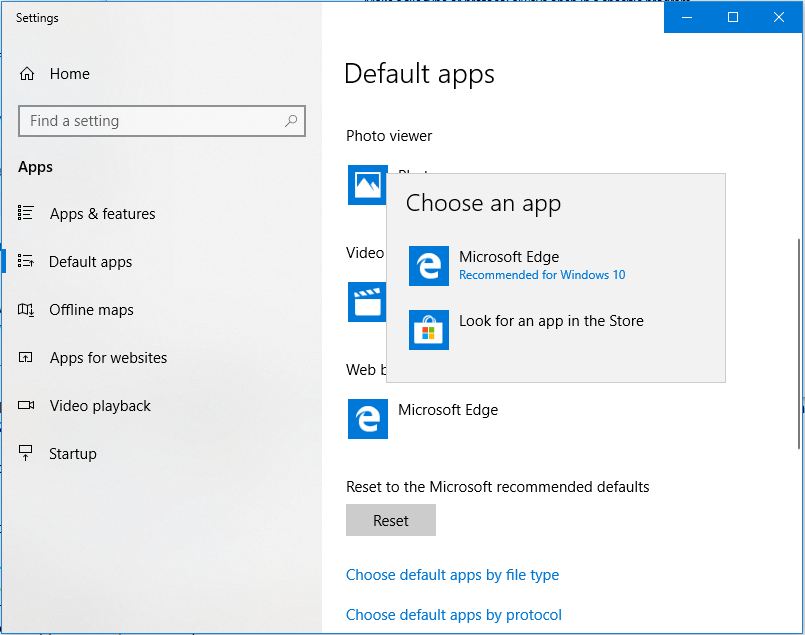Open Apps & features via its list icon

click(x=26, y=213)
